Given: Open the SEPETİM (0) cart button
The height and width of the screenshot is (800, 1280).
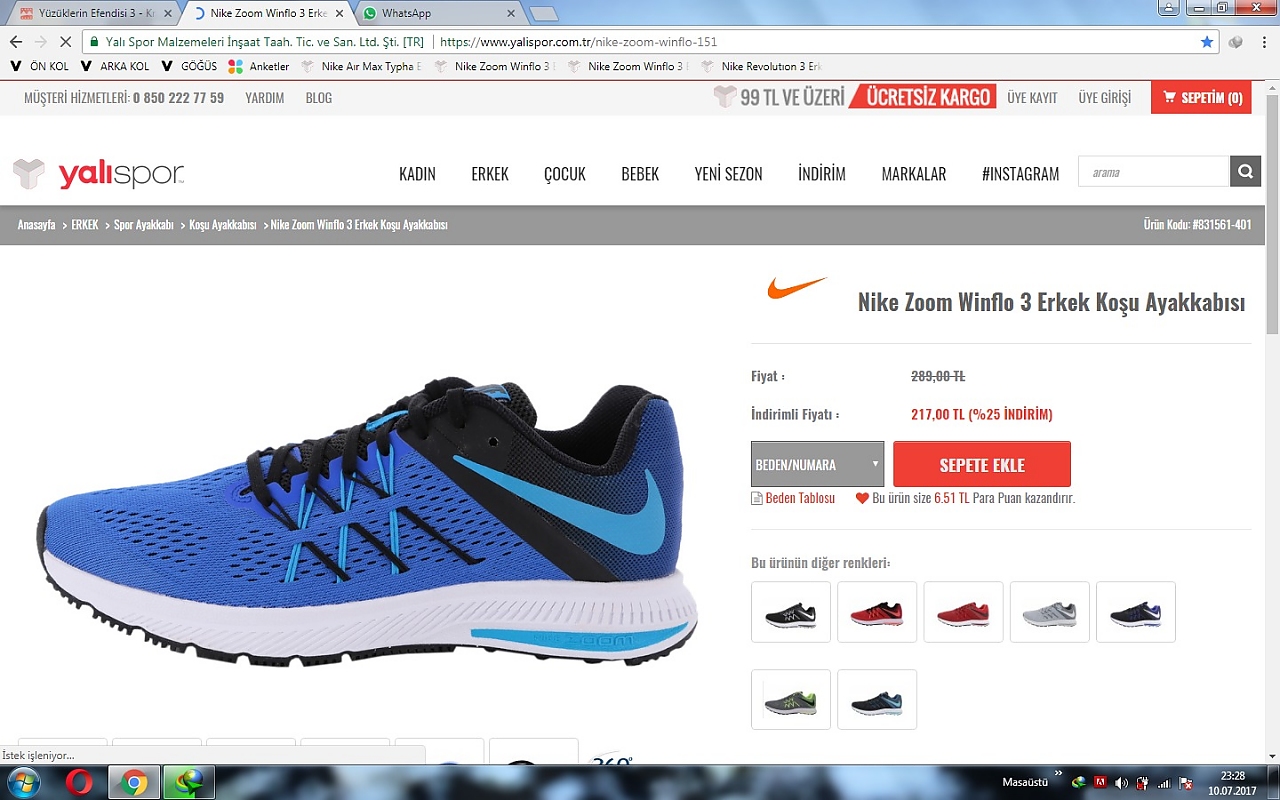Looking at the screenshot, I should (x=1201, y=97).
